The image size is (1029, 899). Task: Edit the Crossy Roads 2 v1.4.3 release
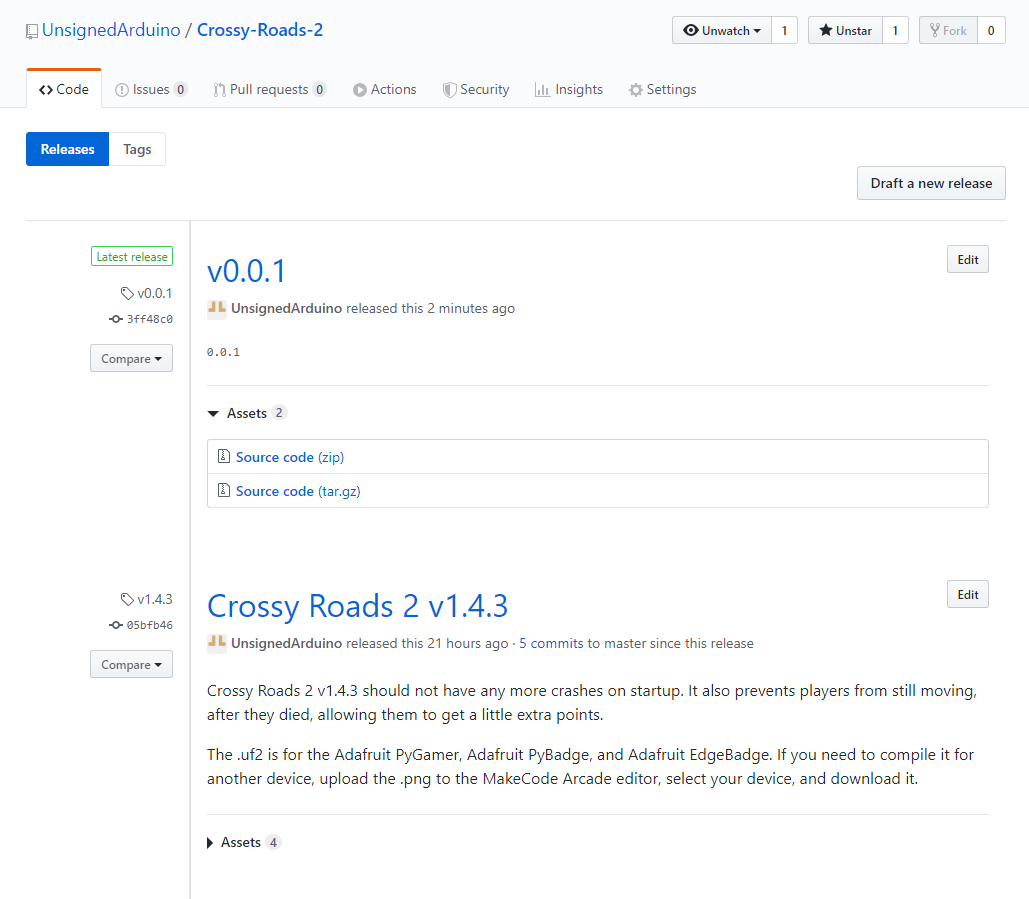pyautogui.click(x=967, y=595)
